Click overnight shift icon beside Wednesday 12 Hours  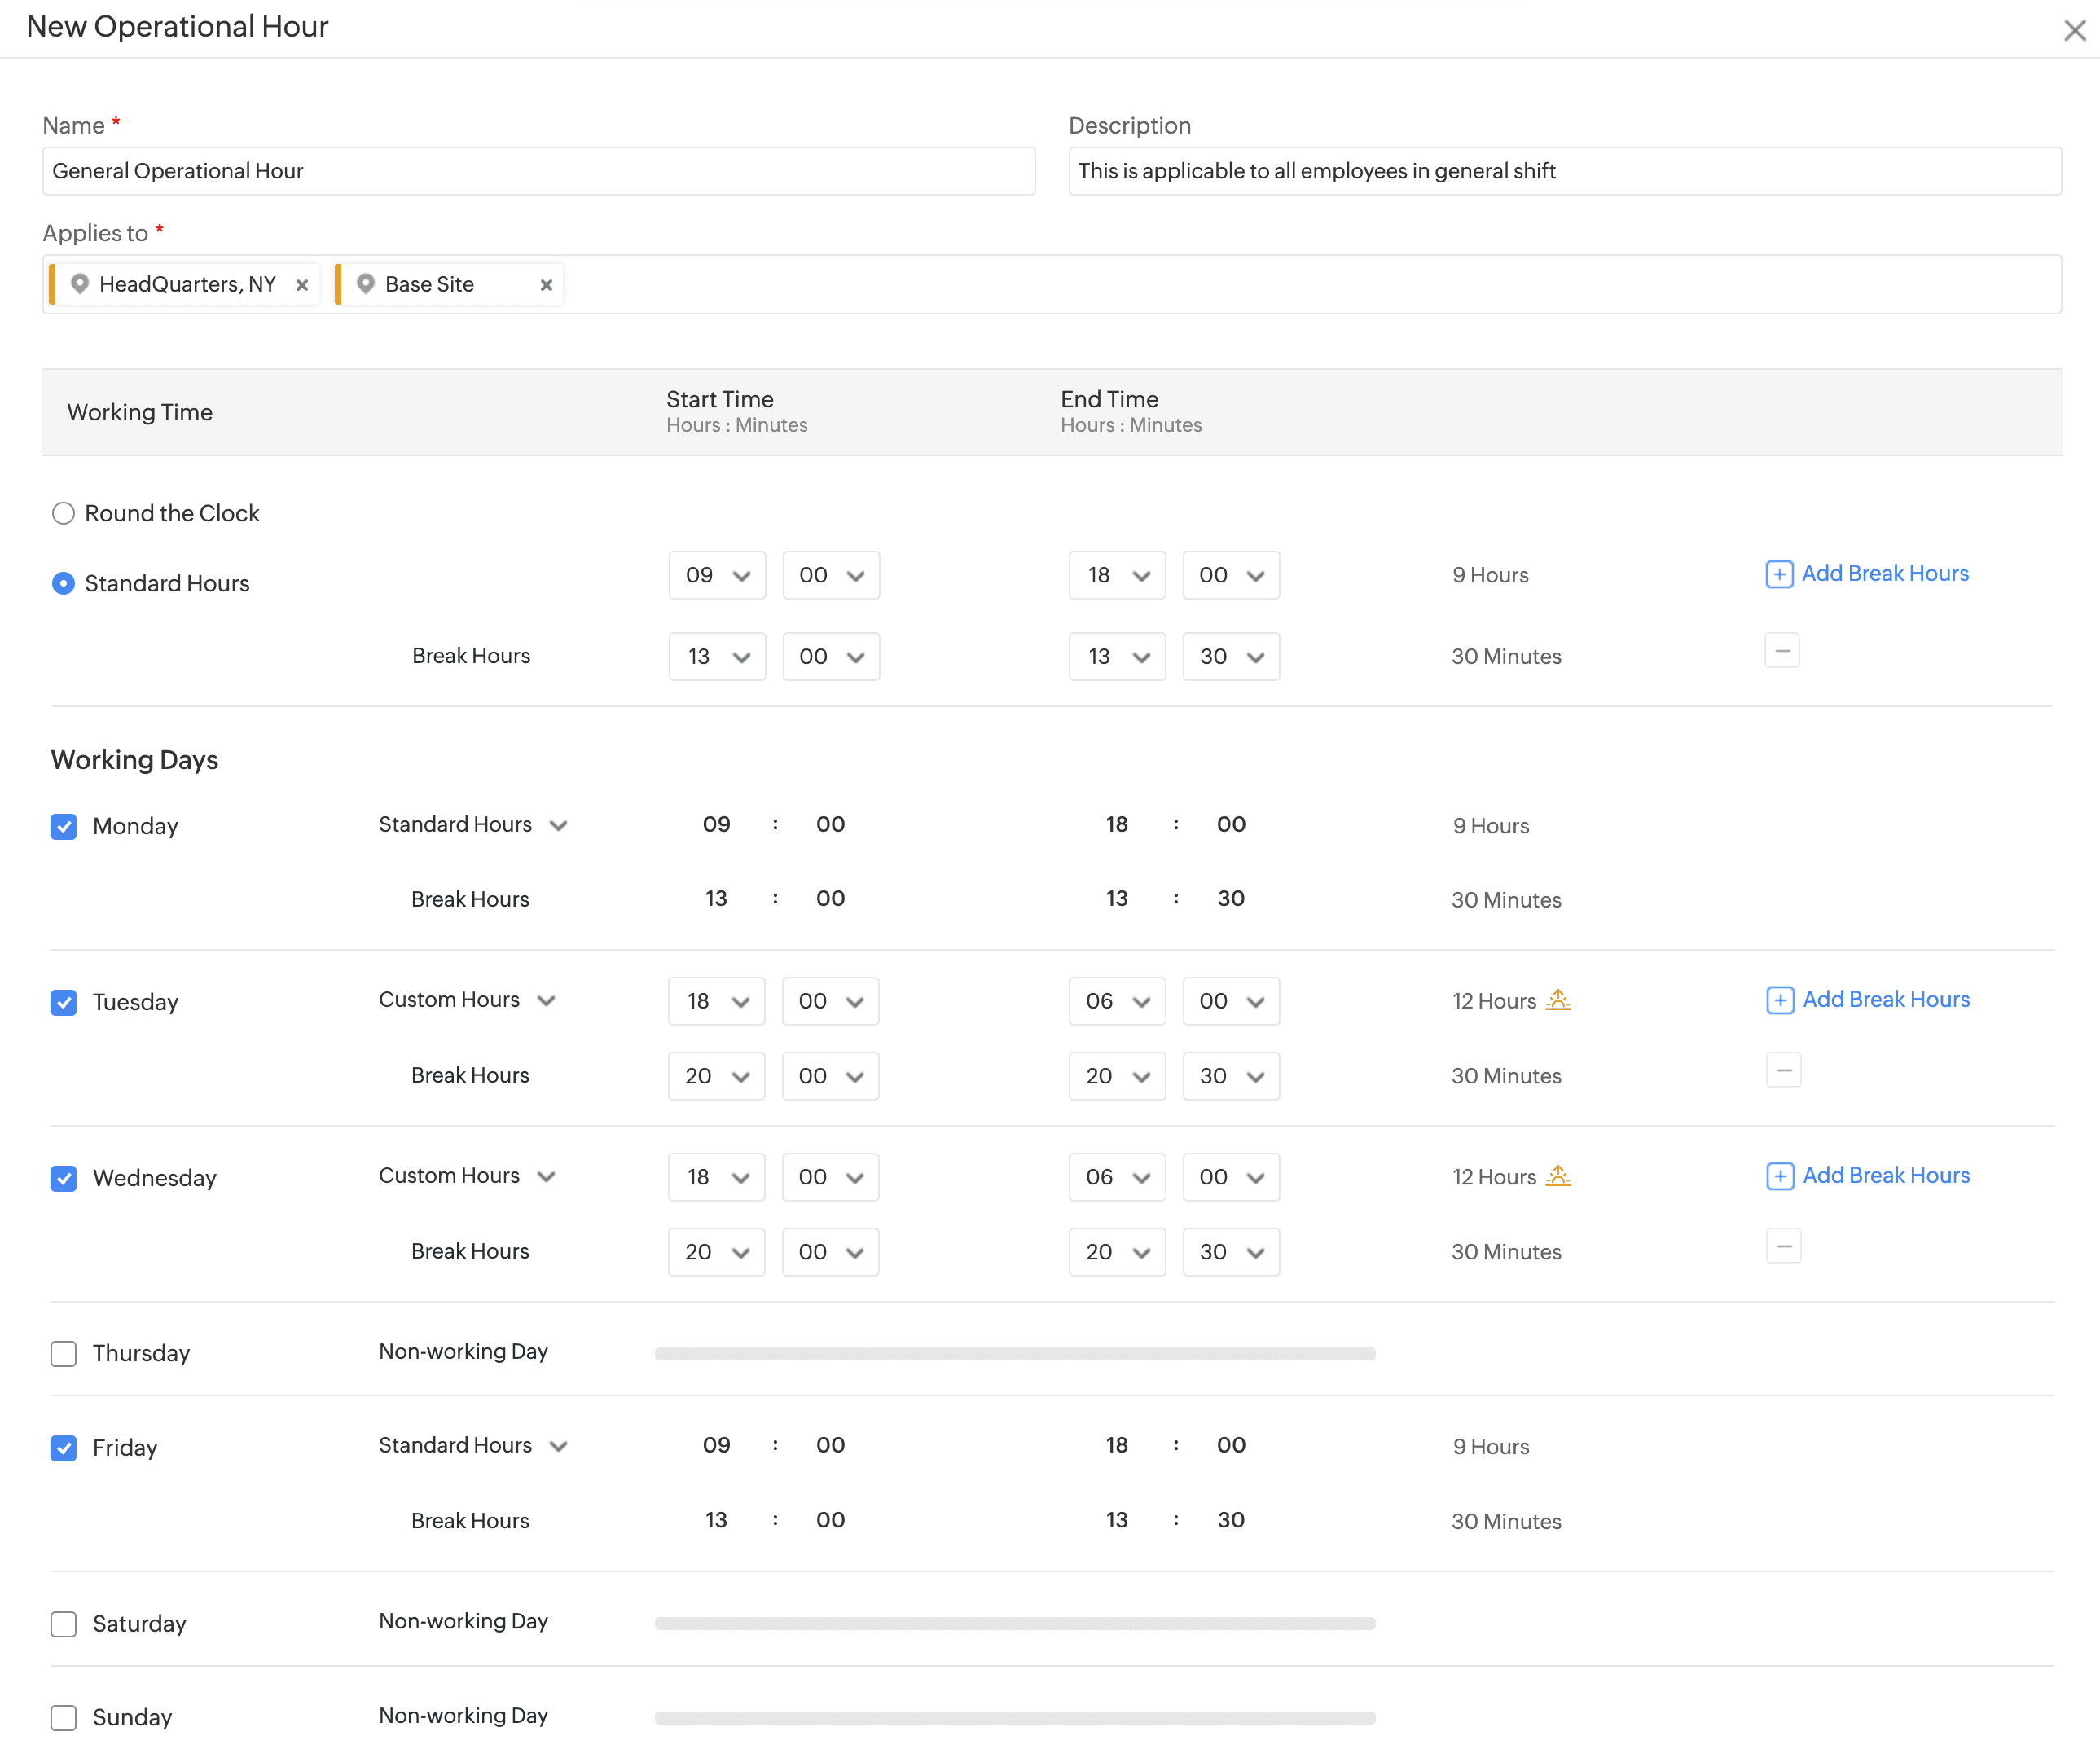1558,1176
